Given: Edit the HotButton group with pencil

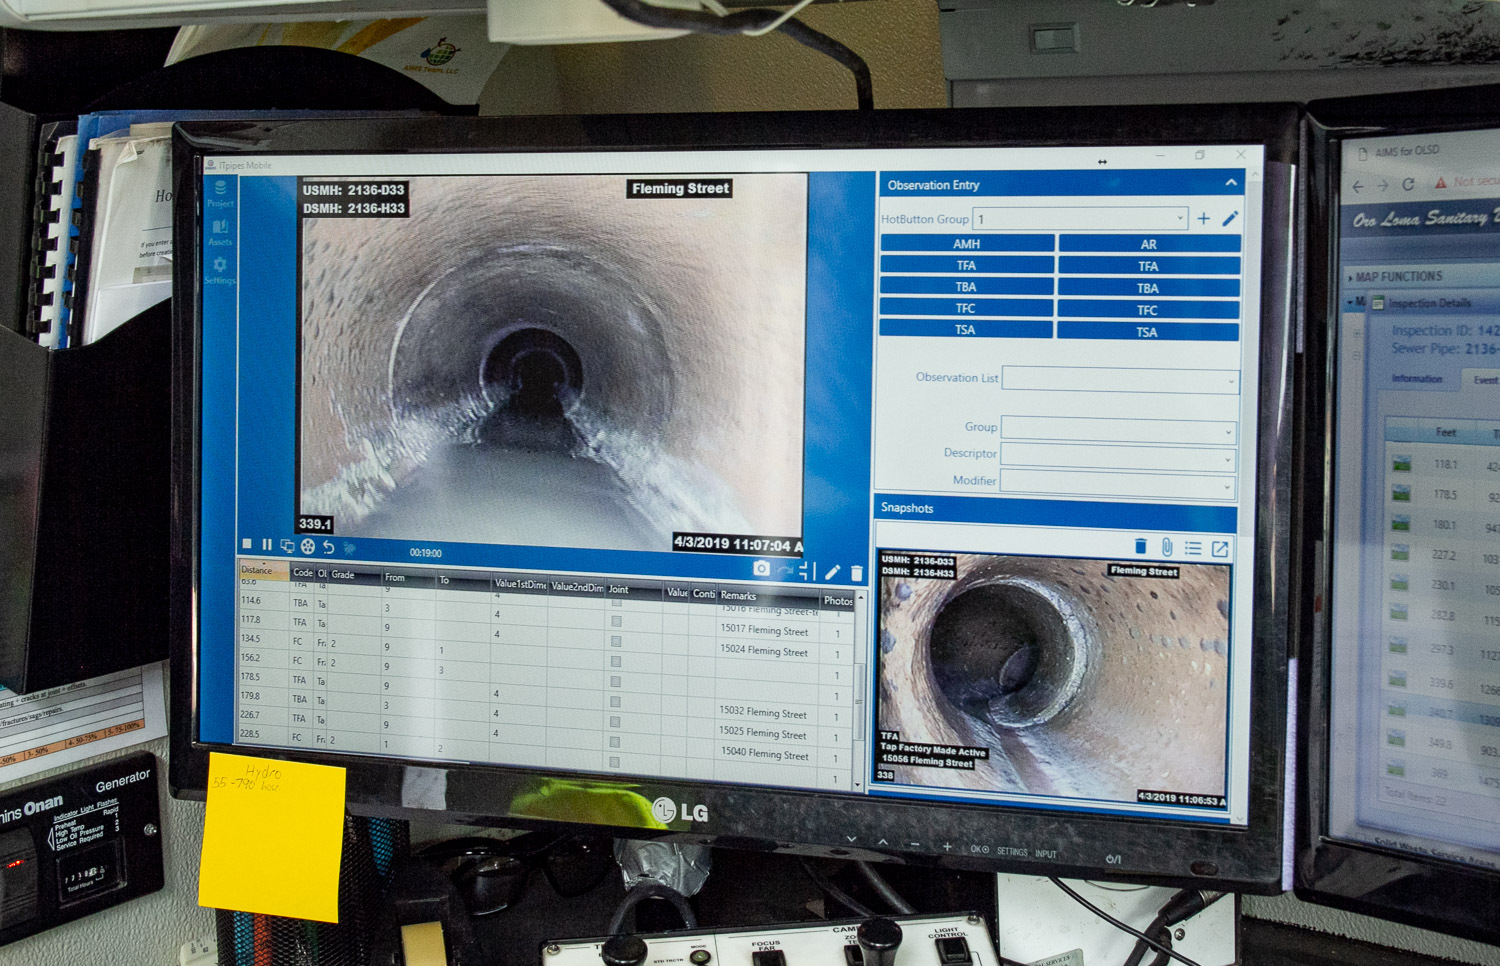Looking at the screenshot, I should [x=1230, y=218].
